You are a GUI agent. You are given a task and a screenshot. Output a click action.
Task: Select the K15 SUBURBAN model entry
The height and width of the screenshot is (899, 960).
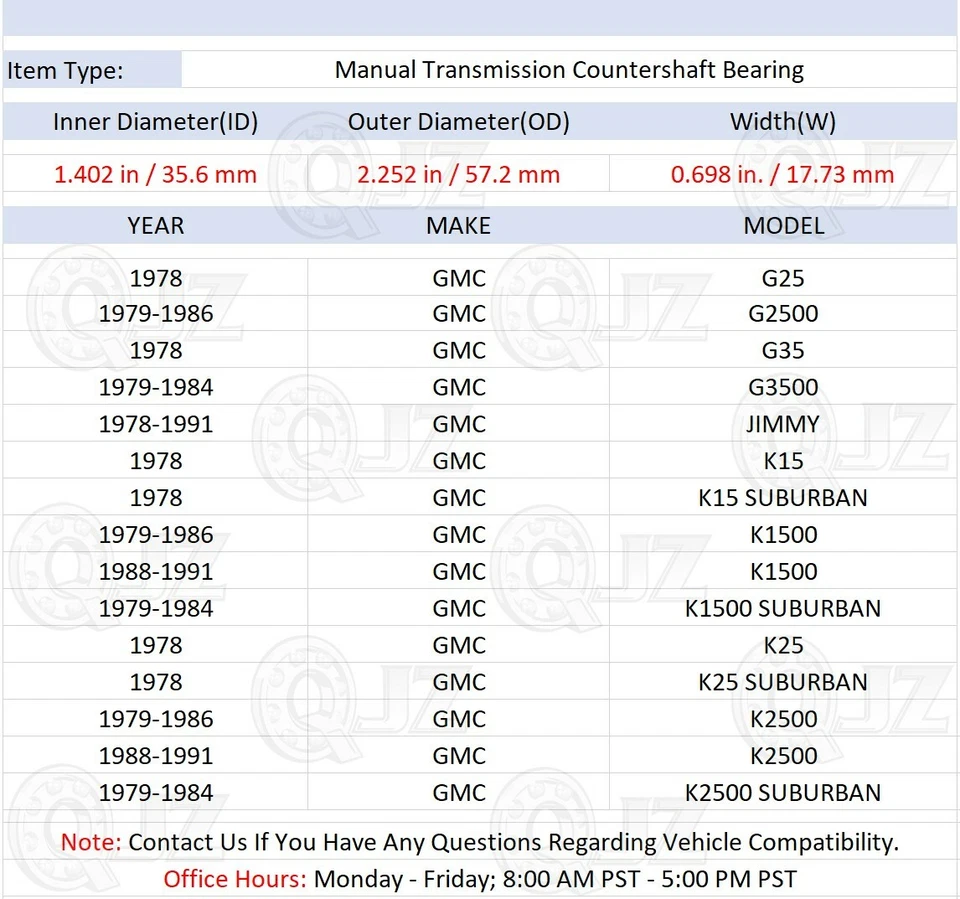pyautogui.click(x=783, y=497)
